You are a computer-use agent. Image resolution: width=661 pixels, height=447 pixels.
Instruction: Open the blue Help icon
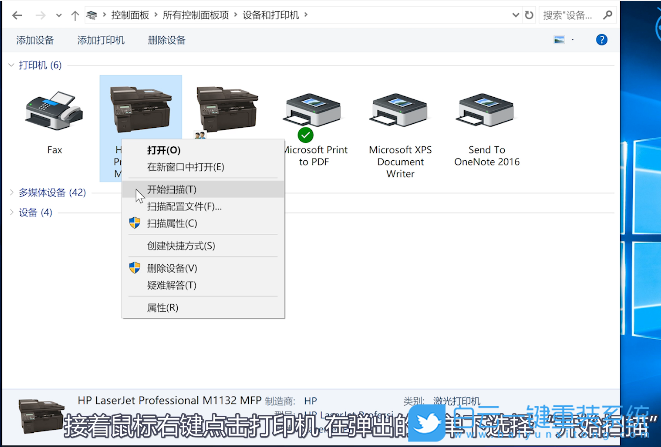point(602,40)
